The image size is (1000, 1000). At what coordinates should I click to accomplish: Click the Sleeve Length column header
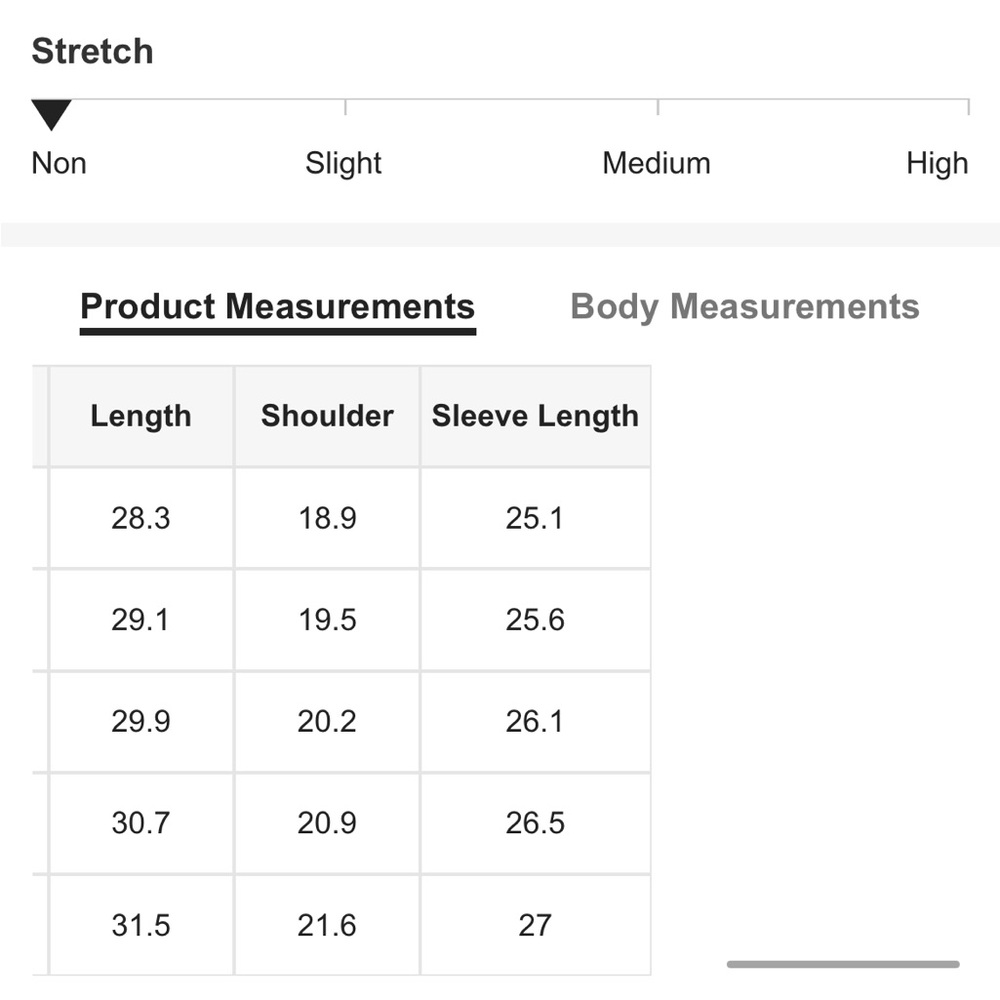click(535, 416)
